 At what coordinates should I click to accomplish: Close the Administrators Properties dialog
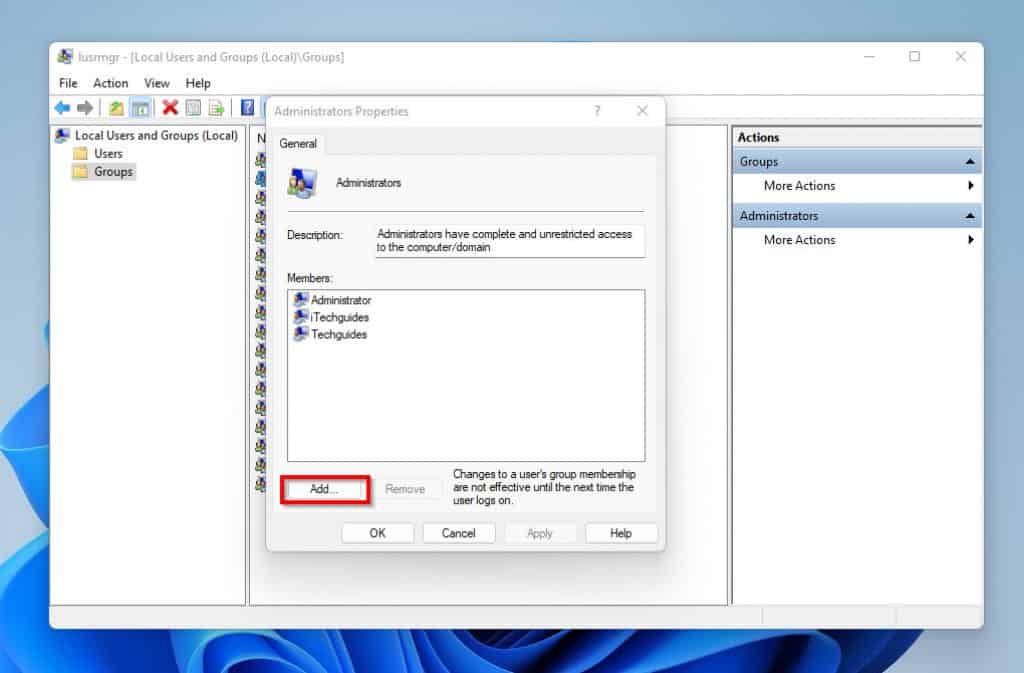643,111
